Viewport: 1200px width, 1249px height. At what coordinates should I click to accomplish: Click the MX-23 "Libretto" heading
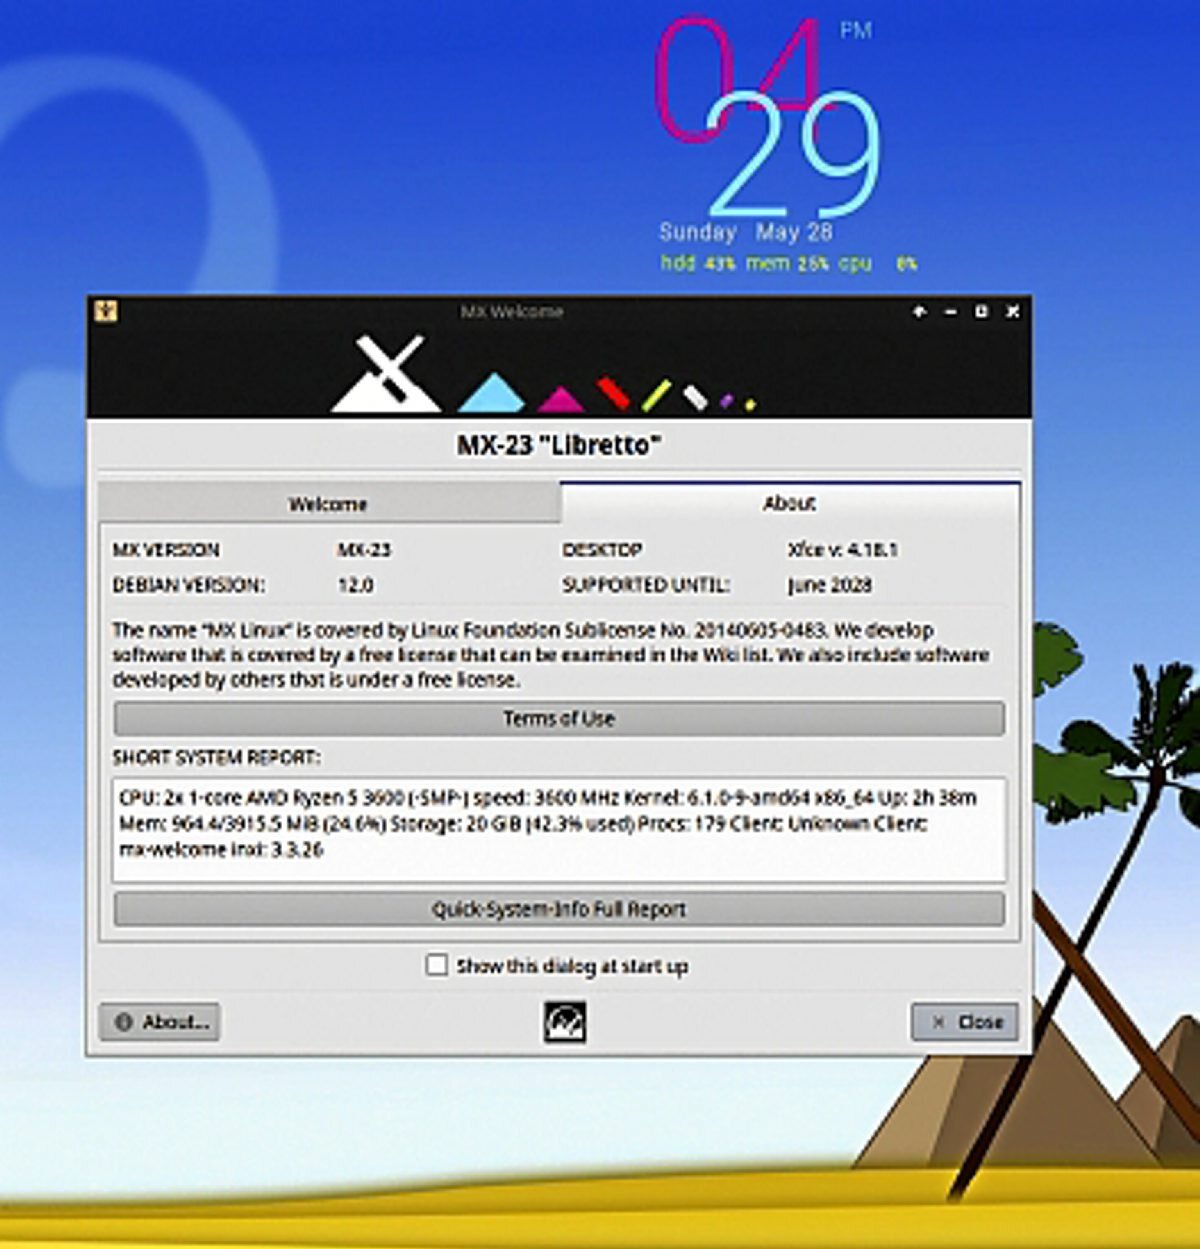click(x=559, y=445)
